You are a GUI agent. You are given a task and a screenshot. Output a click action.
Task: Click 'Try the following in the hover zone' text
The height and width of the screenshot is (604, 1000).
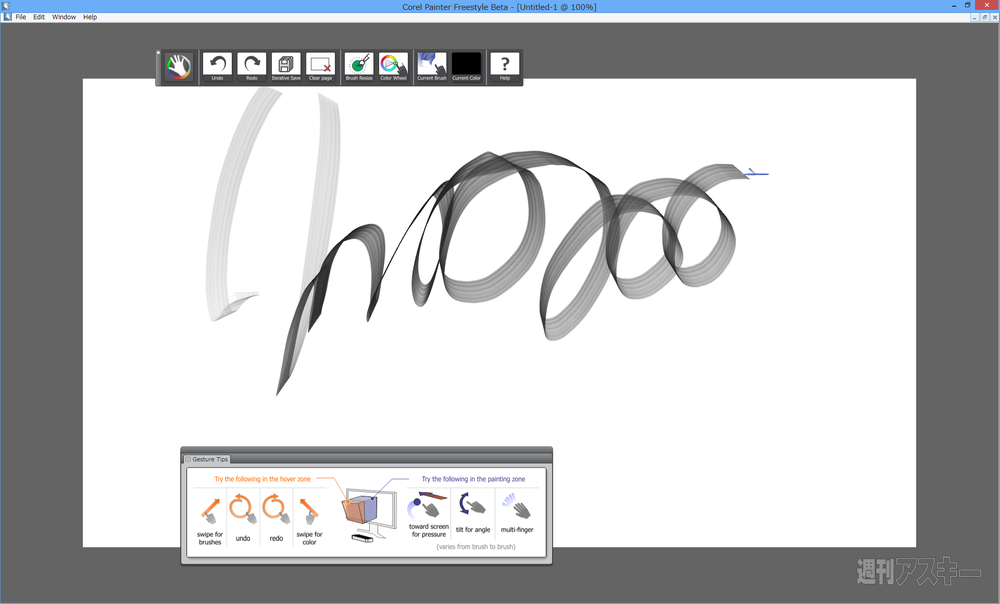(x=262, y=479)
